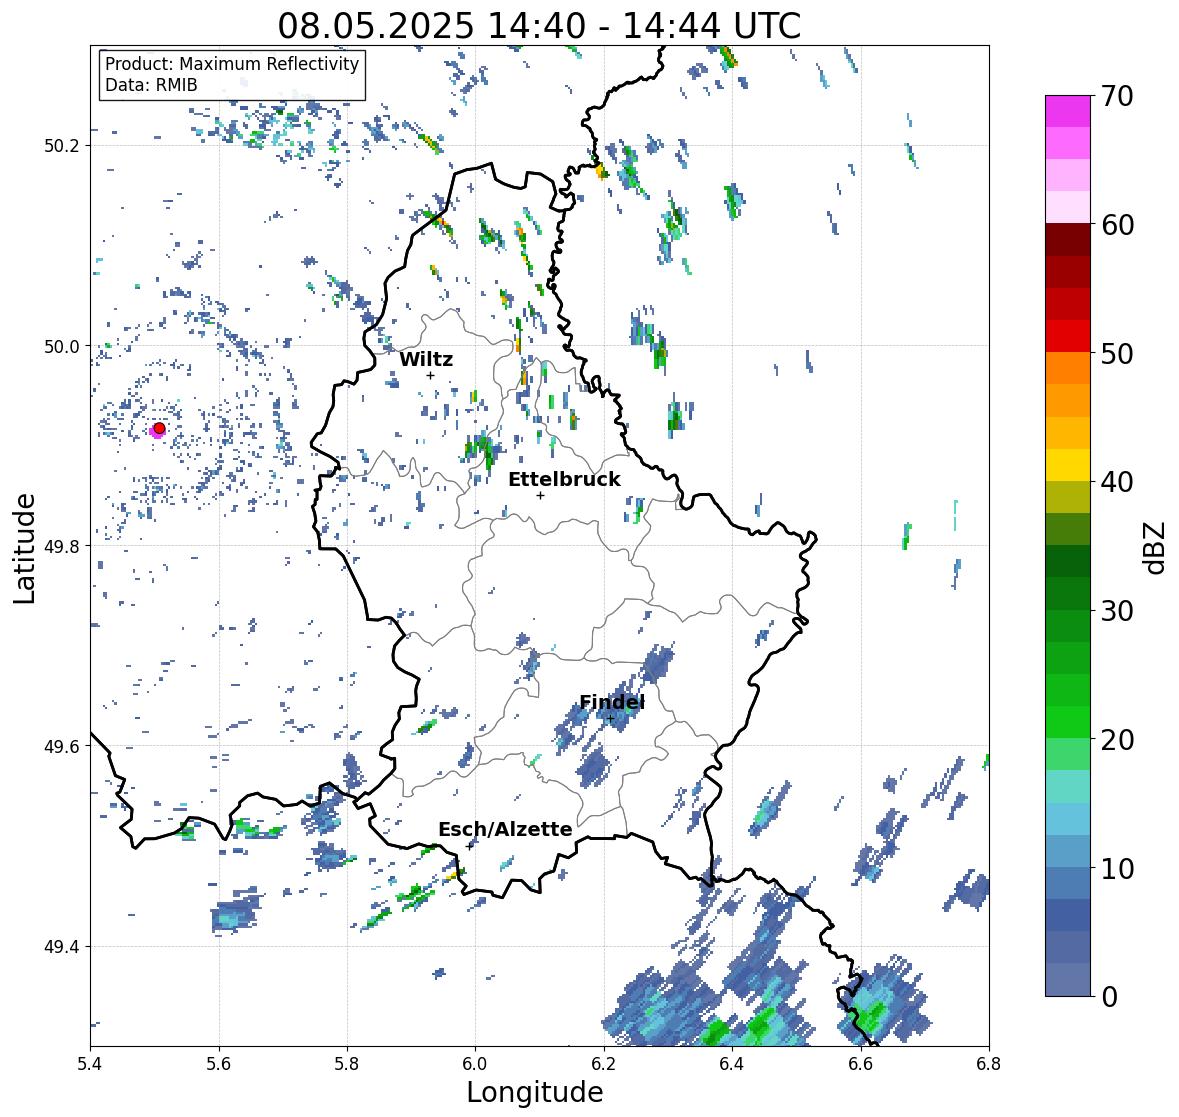Click the magenta top colorbar segment
Viewport: 1179px width, 1117px height.
[x=1068, y=111]
